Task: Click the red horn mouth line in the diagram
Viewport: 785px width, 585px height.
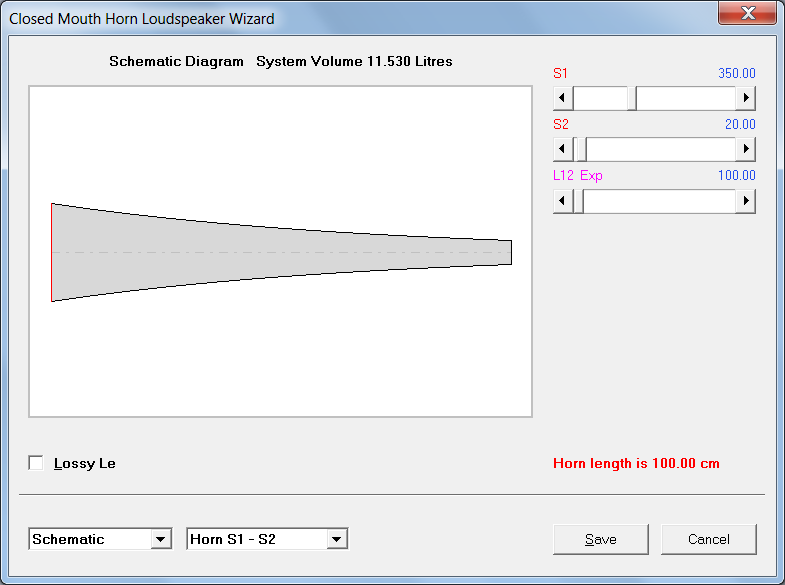Action: pyautogui.click(x=52, y=252)
